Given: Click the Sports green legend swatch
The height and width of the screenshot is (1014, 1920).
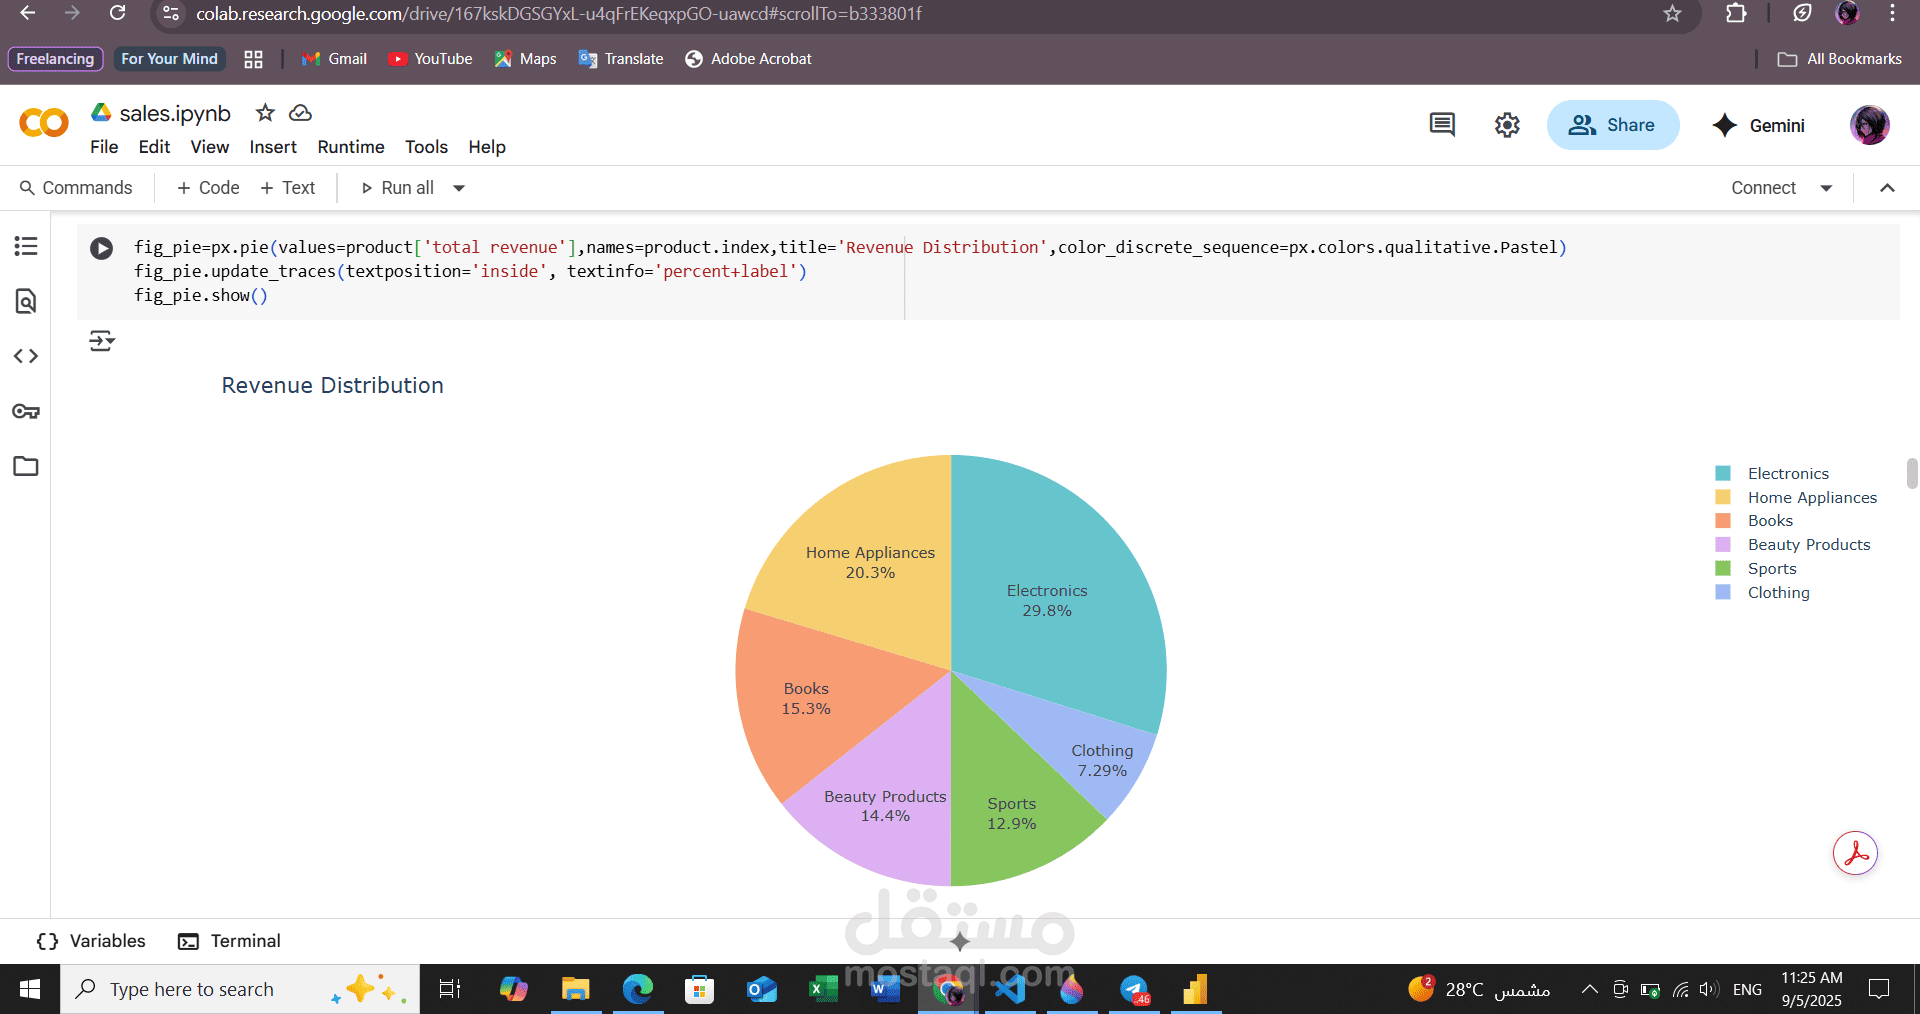Looking at the screenshot, I should 1723,568.
